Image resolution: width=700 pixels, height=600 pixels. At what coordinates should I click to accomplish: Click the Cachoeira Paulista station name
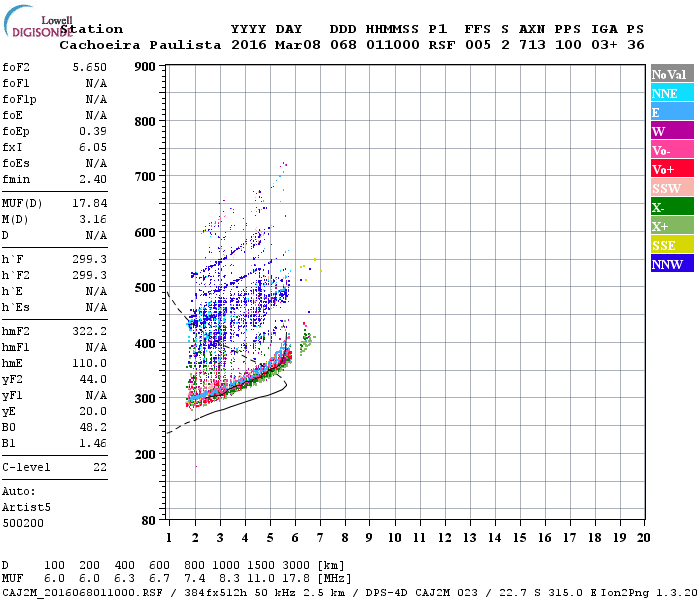[x=140, y=45]
